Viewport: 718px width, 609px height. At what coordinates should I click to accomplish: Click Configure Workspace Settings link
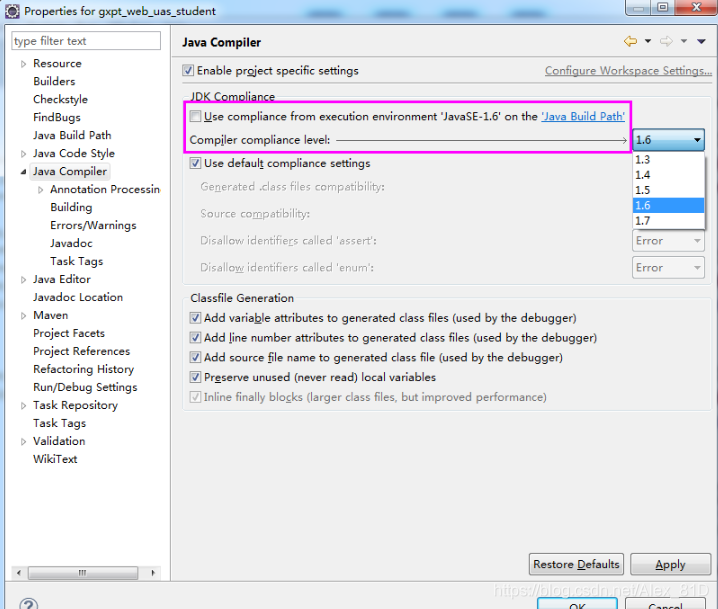click(628, 71)
